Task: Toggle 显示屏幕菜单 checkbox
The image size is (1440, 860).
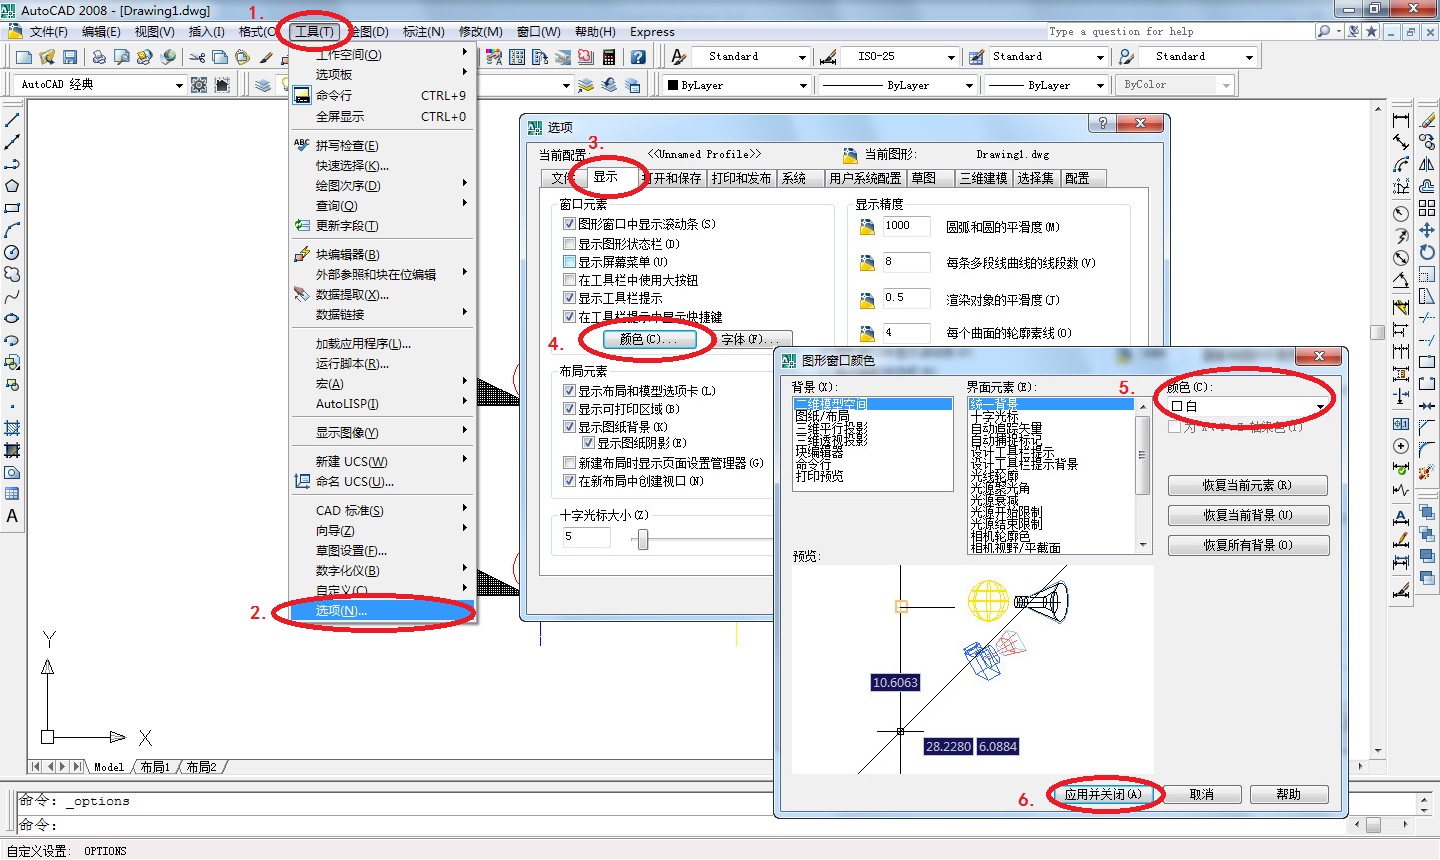Action: click(569, 261)
